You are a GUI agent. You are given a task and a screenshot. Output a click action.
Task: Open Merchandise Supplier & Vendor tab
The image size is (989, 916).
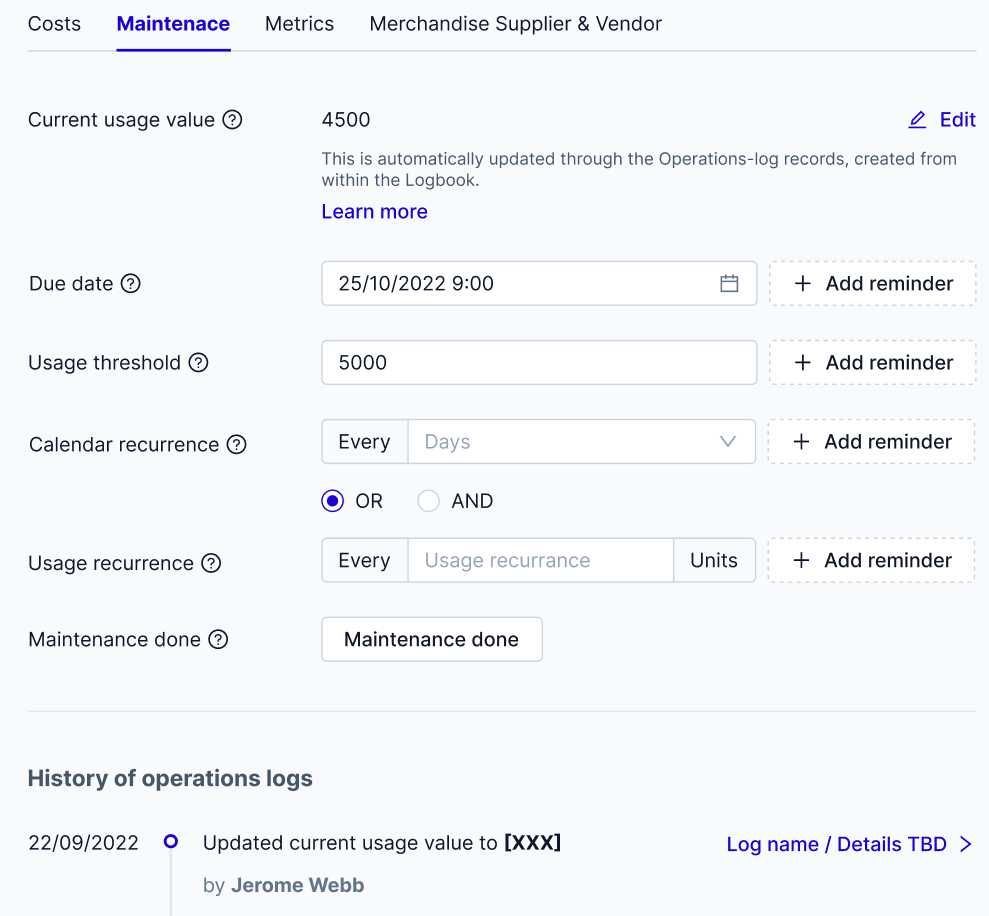tap(515, 23)
